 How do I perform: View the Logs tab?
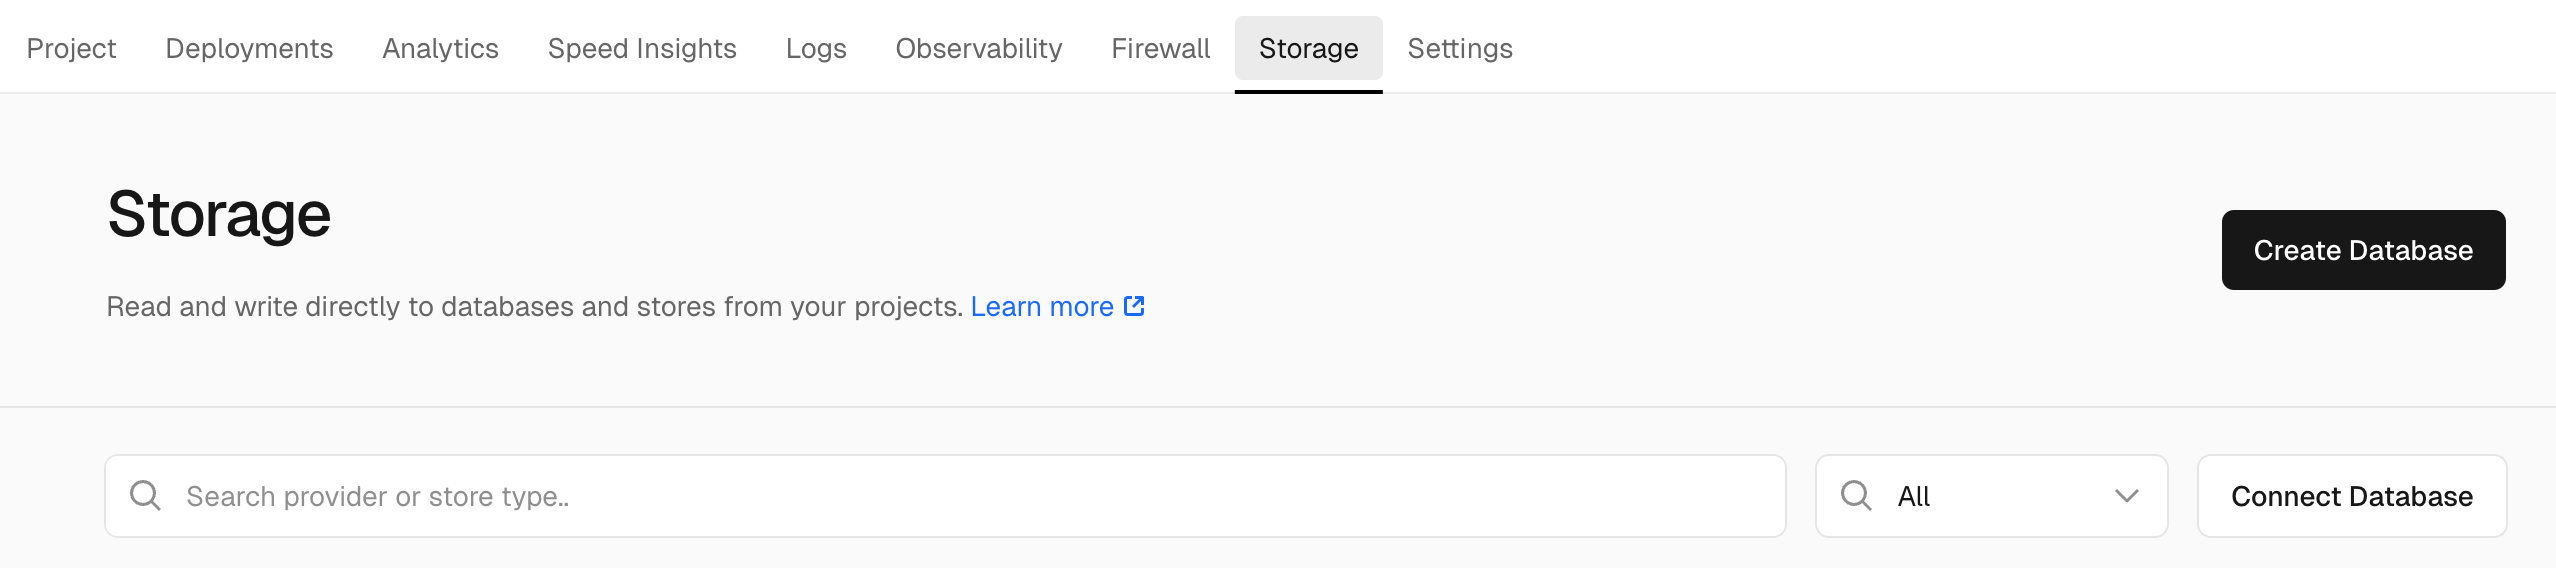coord(816,48)
